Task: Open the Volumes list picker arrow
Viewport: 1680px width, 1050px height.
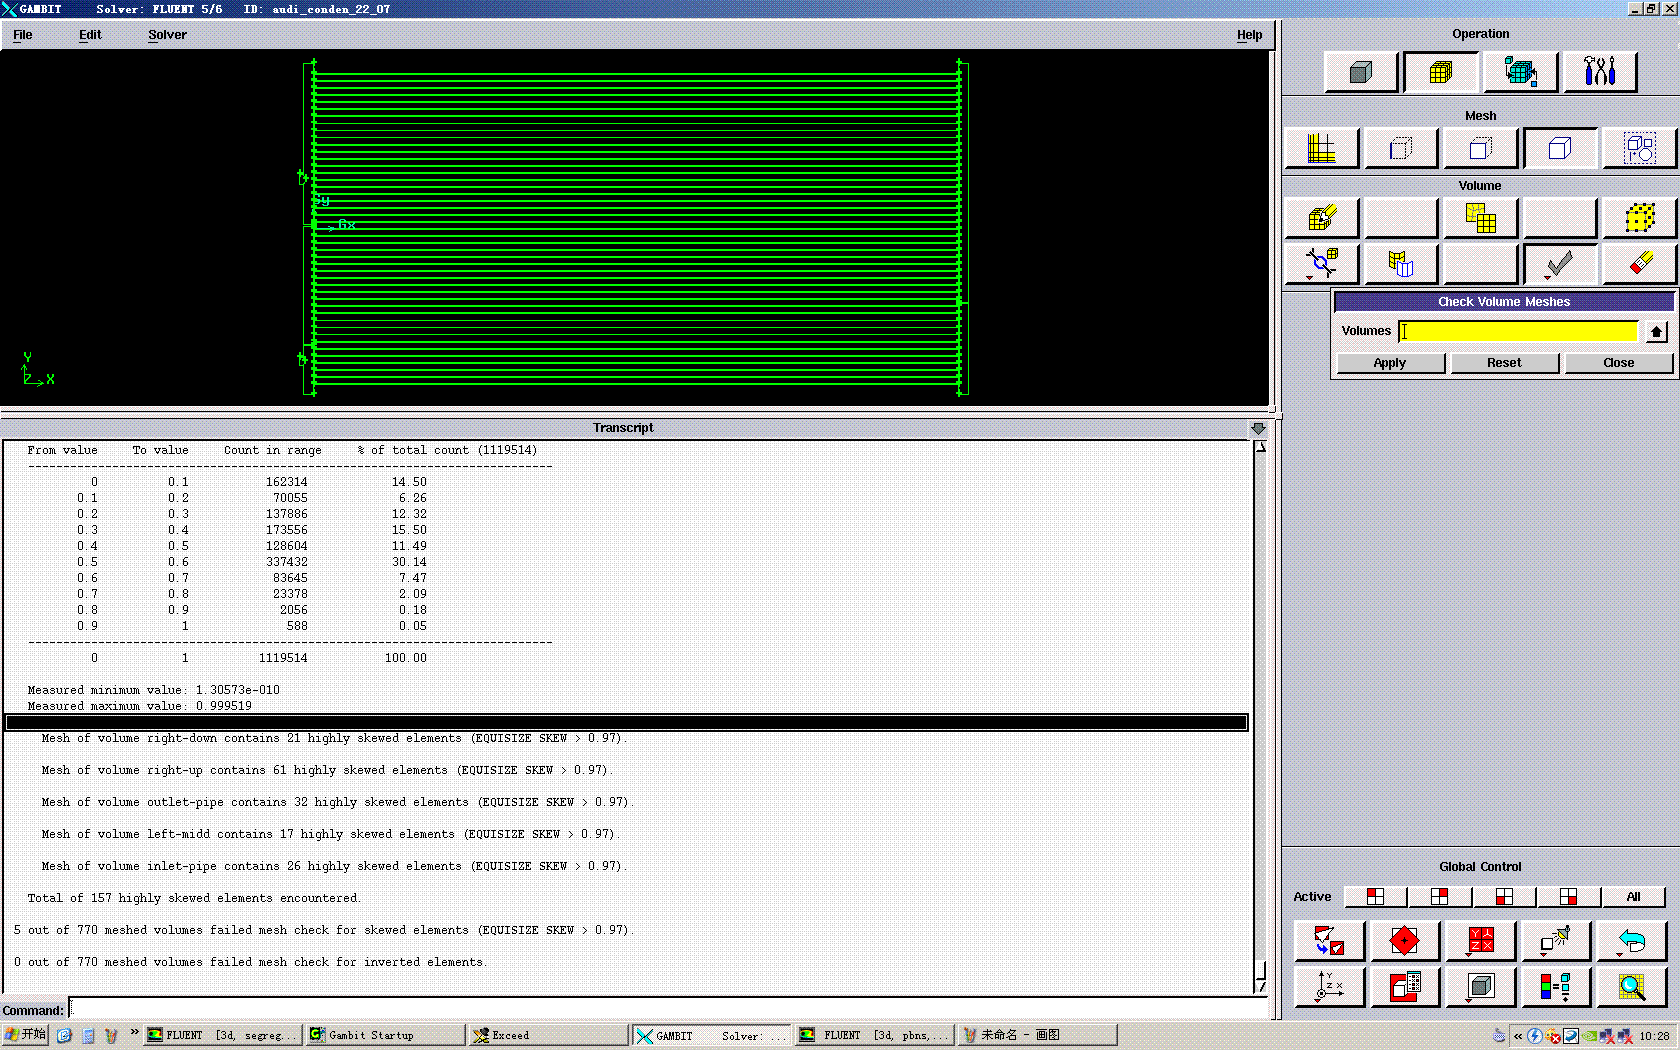Action: click(1656, 332)
